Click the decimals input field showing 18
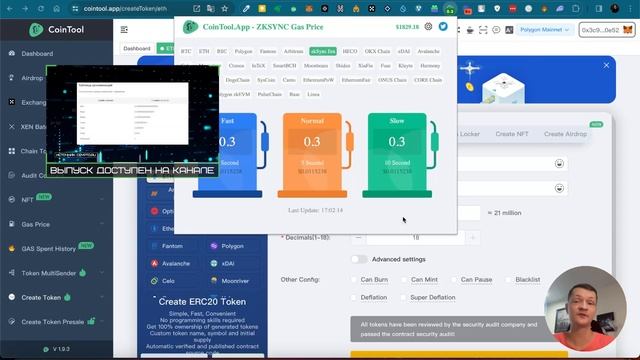The height and width of the screenshot is (360, 640). coord(416,238)
